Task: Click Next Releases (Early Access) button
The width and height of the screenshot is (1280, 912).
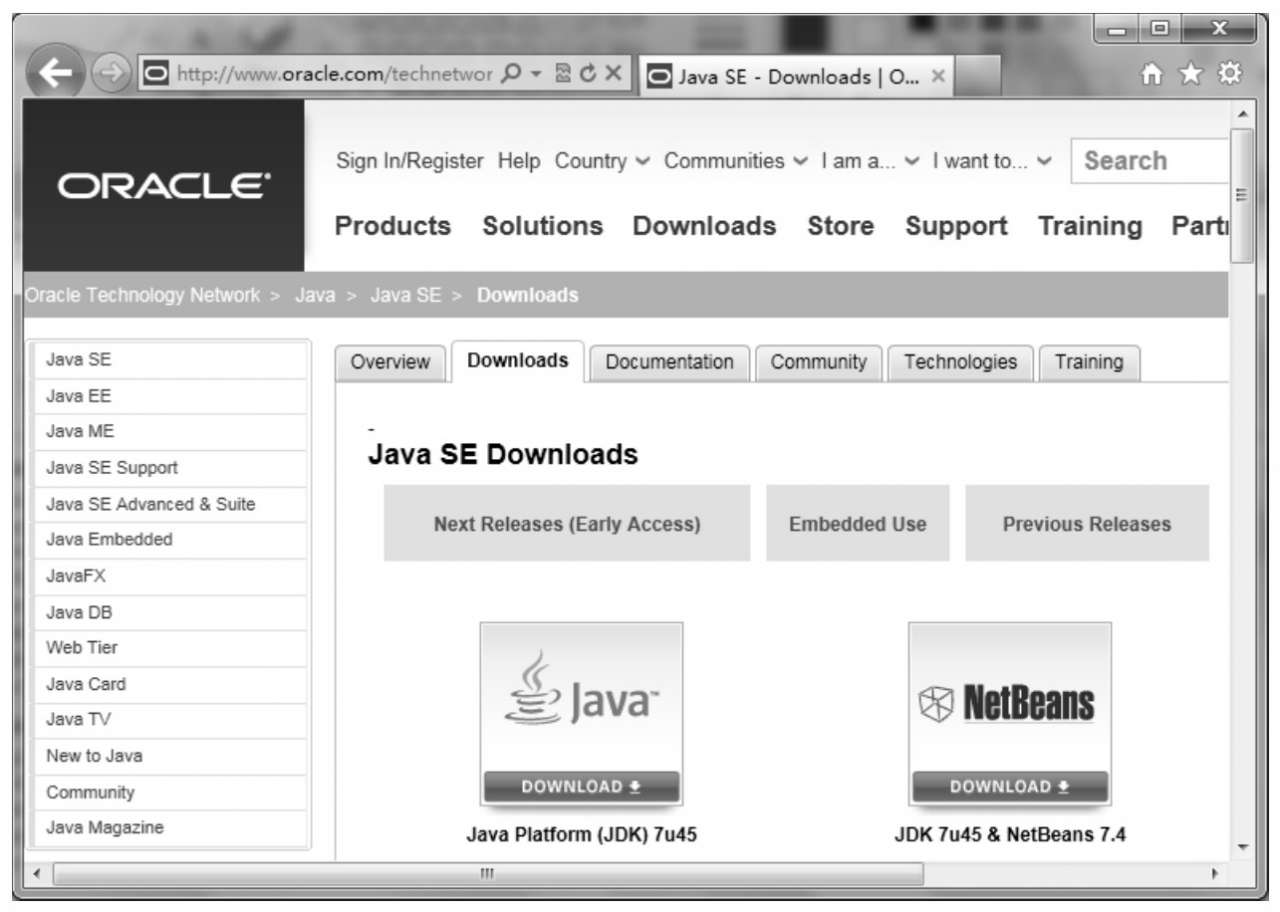Action: [x=567, y=523]
